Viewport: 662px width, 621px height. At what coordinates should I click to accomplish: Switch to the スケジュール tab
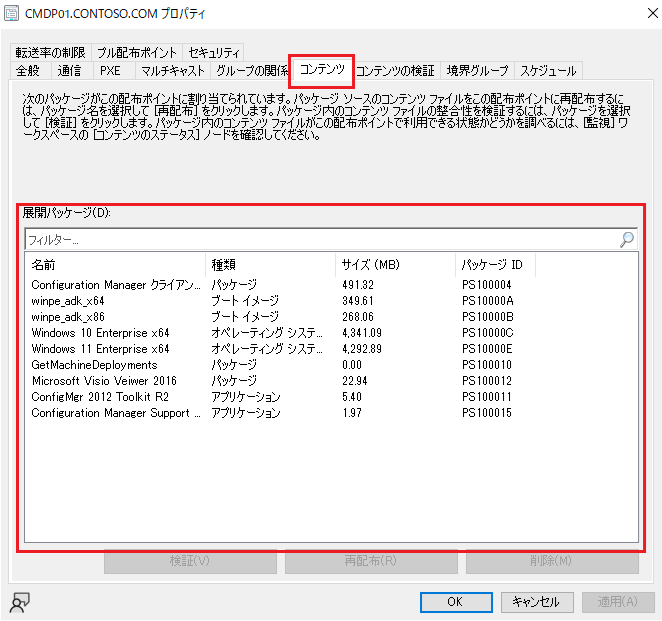pyautogui.click(x=547, y=70)
